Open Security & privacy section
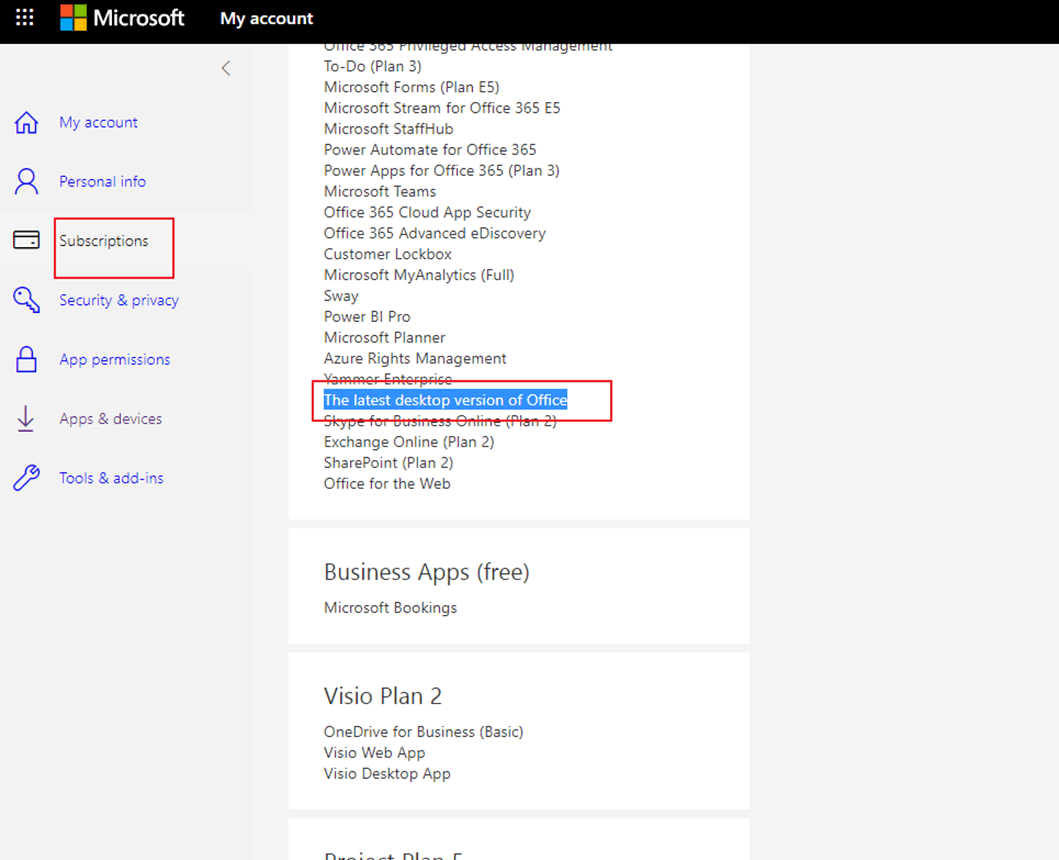1059x860 pixels. (x=119, y=300)
